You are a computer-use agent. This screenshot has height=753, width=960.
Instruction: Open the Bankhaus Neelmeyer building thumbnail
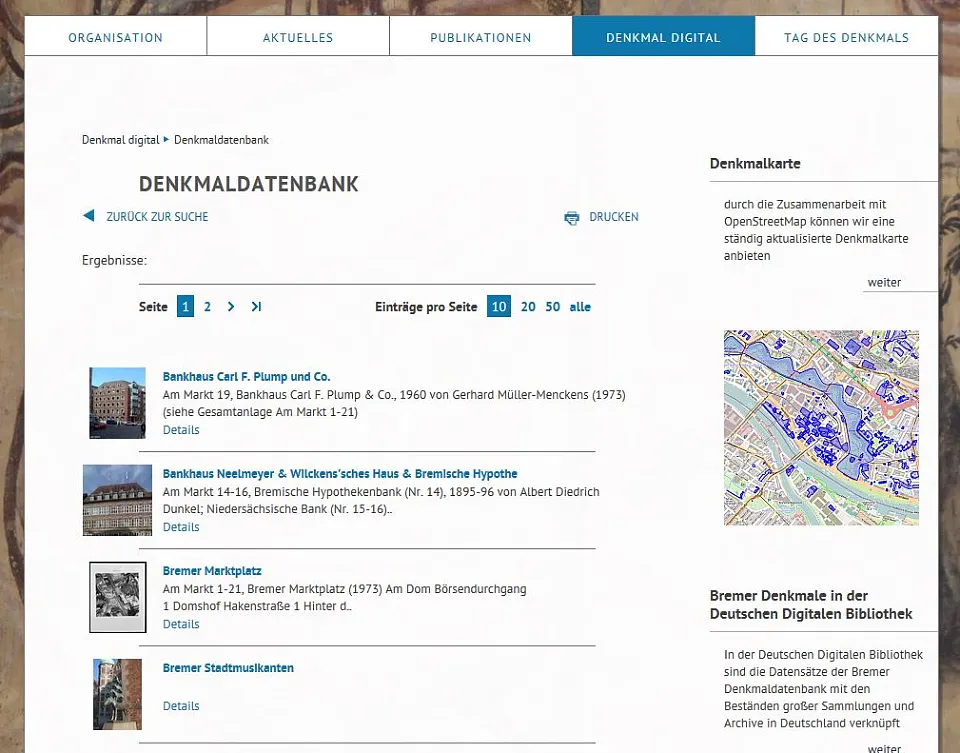point(117,500)
